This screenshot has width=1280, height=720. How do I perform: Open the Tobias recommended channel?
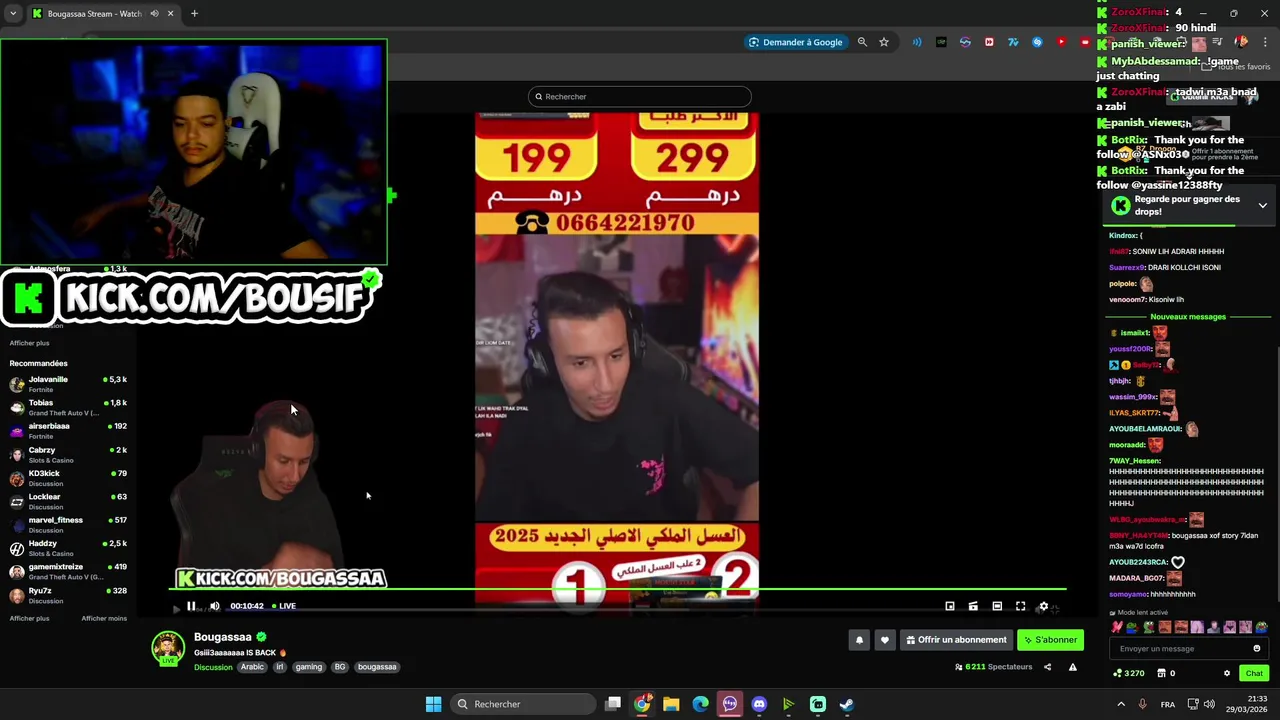tap(68, 407)
